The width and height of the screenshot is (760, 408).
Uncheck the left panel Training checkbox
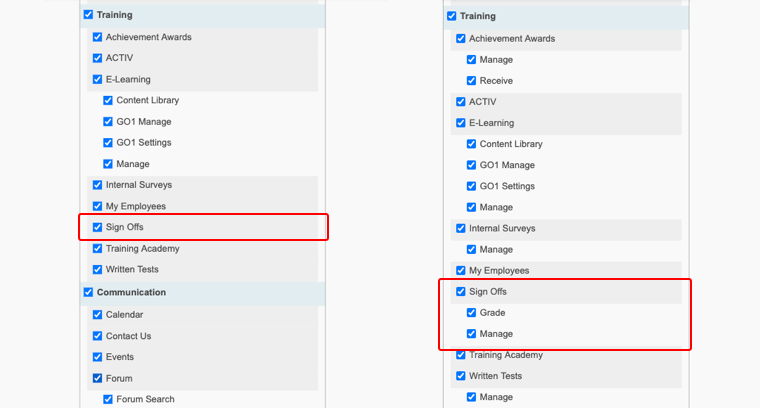coord(88,15)
